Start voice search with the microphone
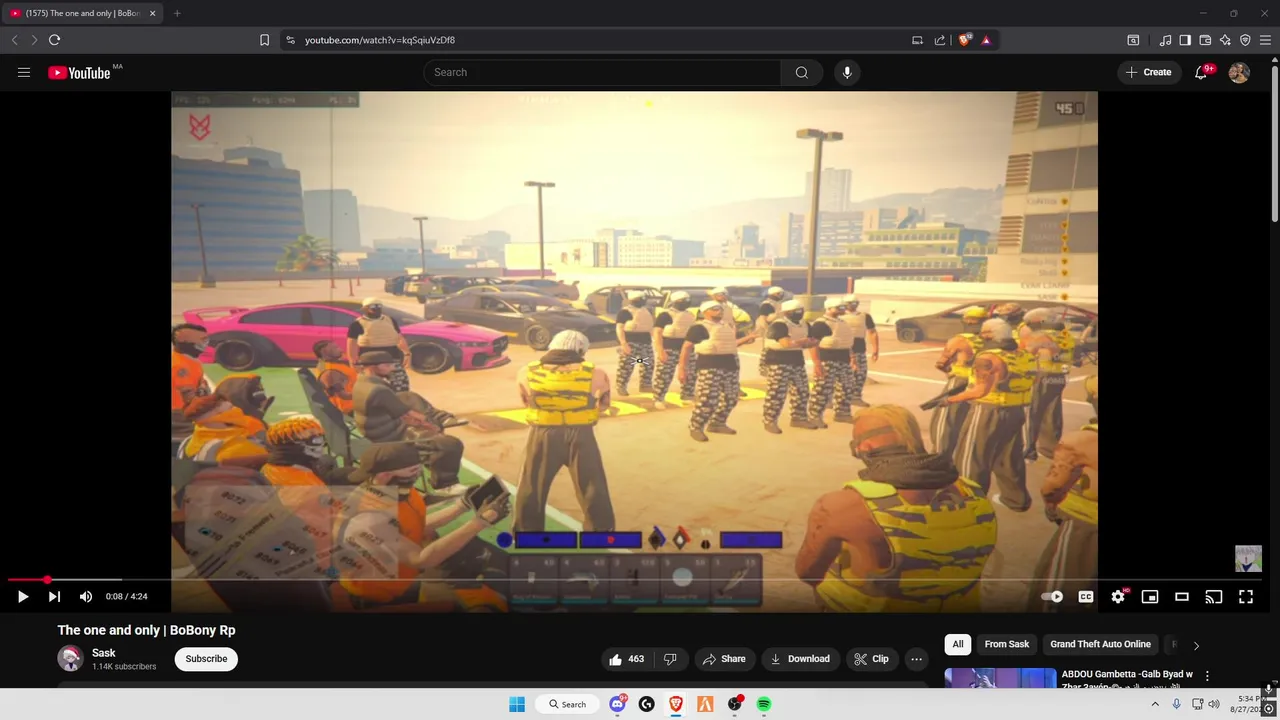 (x=847, y=72)
